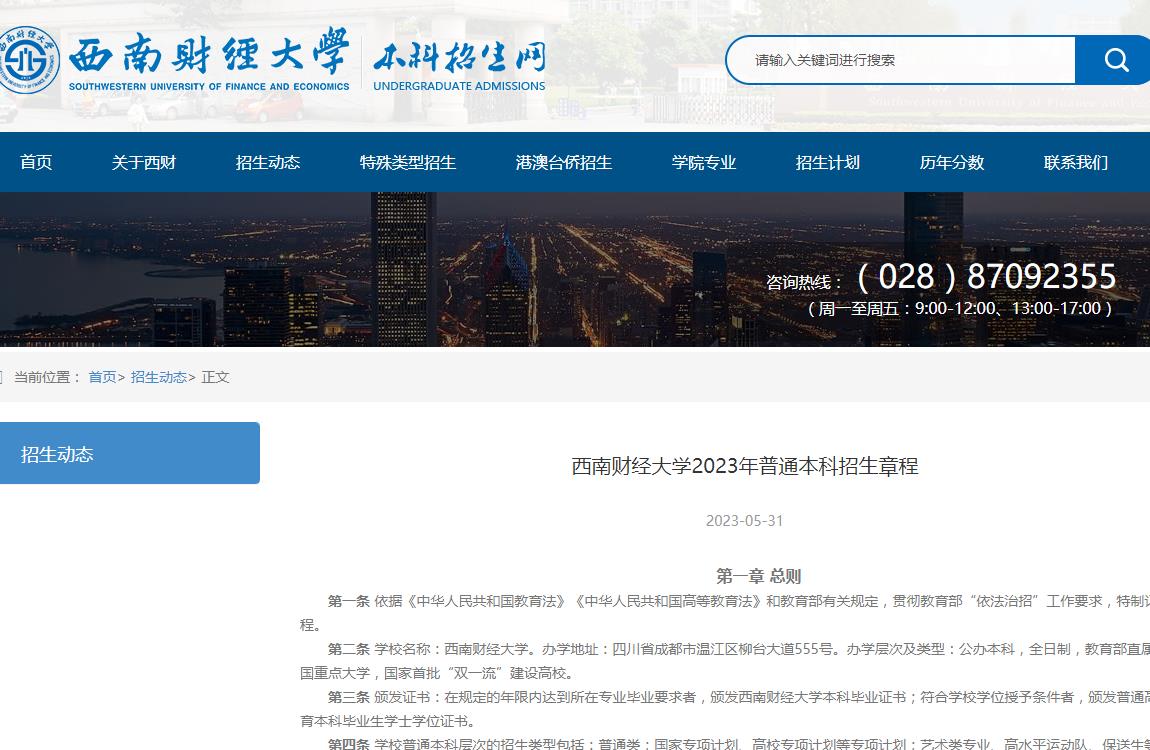Image resolution: width=1150 pixels, height=750 pixels.
Task: Click the SWUFE round emblem logo
Action: point(28,59)
